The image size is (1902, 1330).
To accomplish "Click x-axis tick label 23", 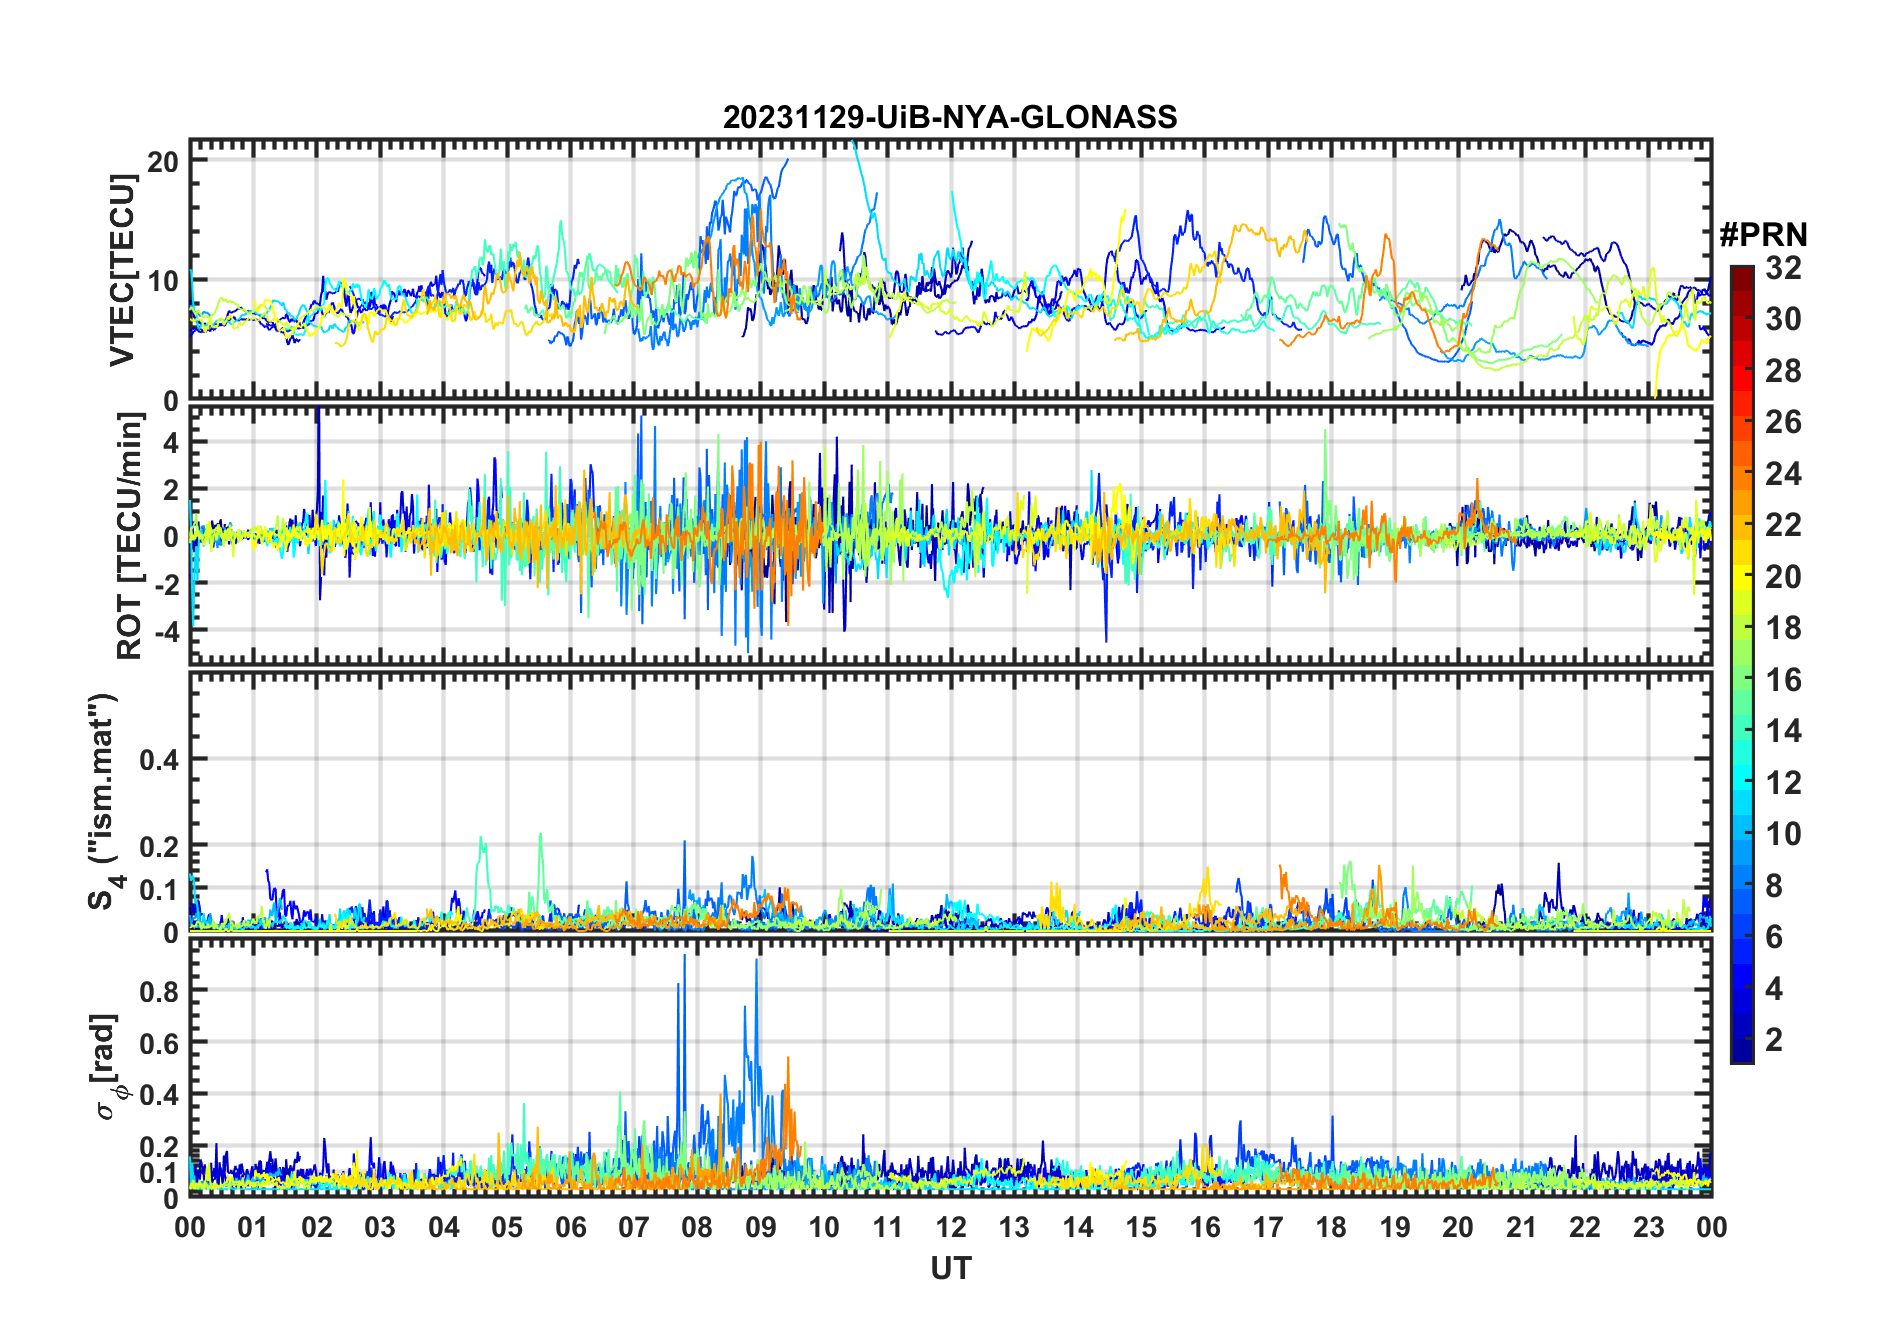I will pos(1648,1228).
